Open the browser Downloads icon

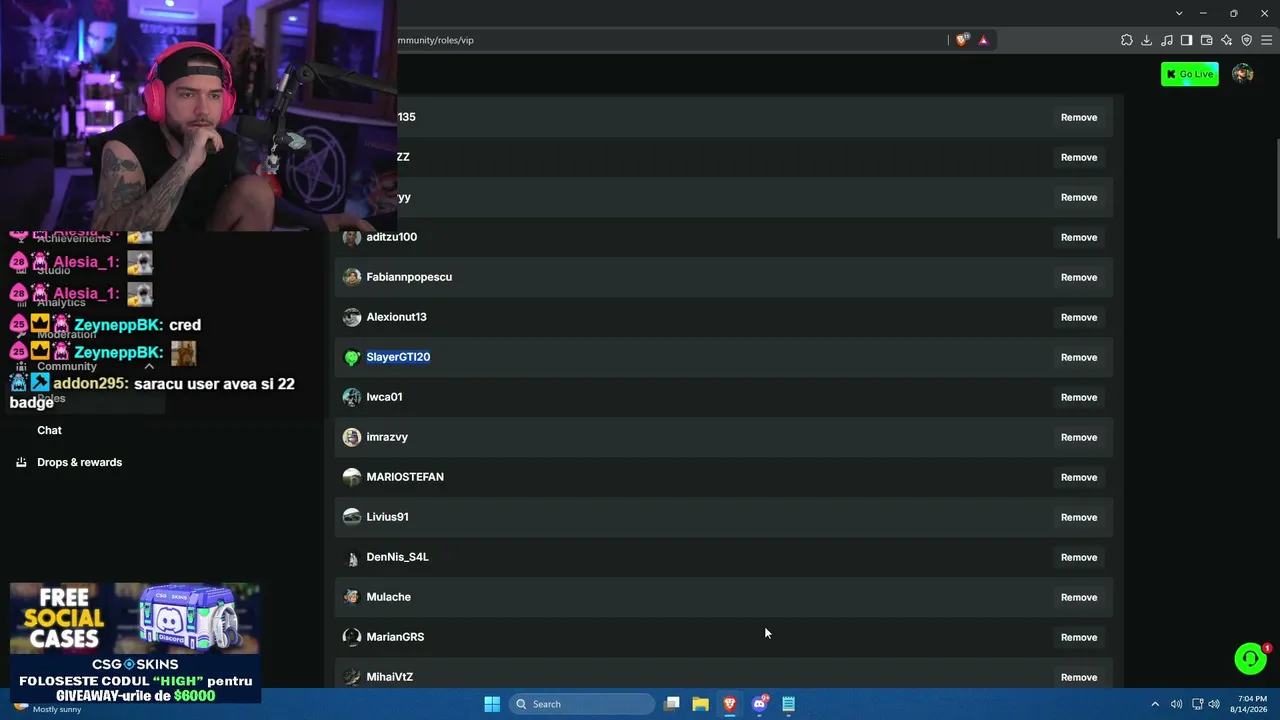[x=1147, y=40]
